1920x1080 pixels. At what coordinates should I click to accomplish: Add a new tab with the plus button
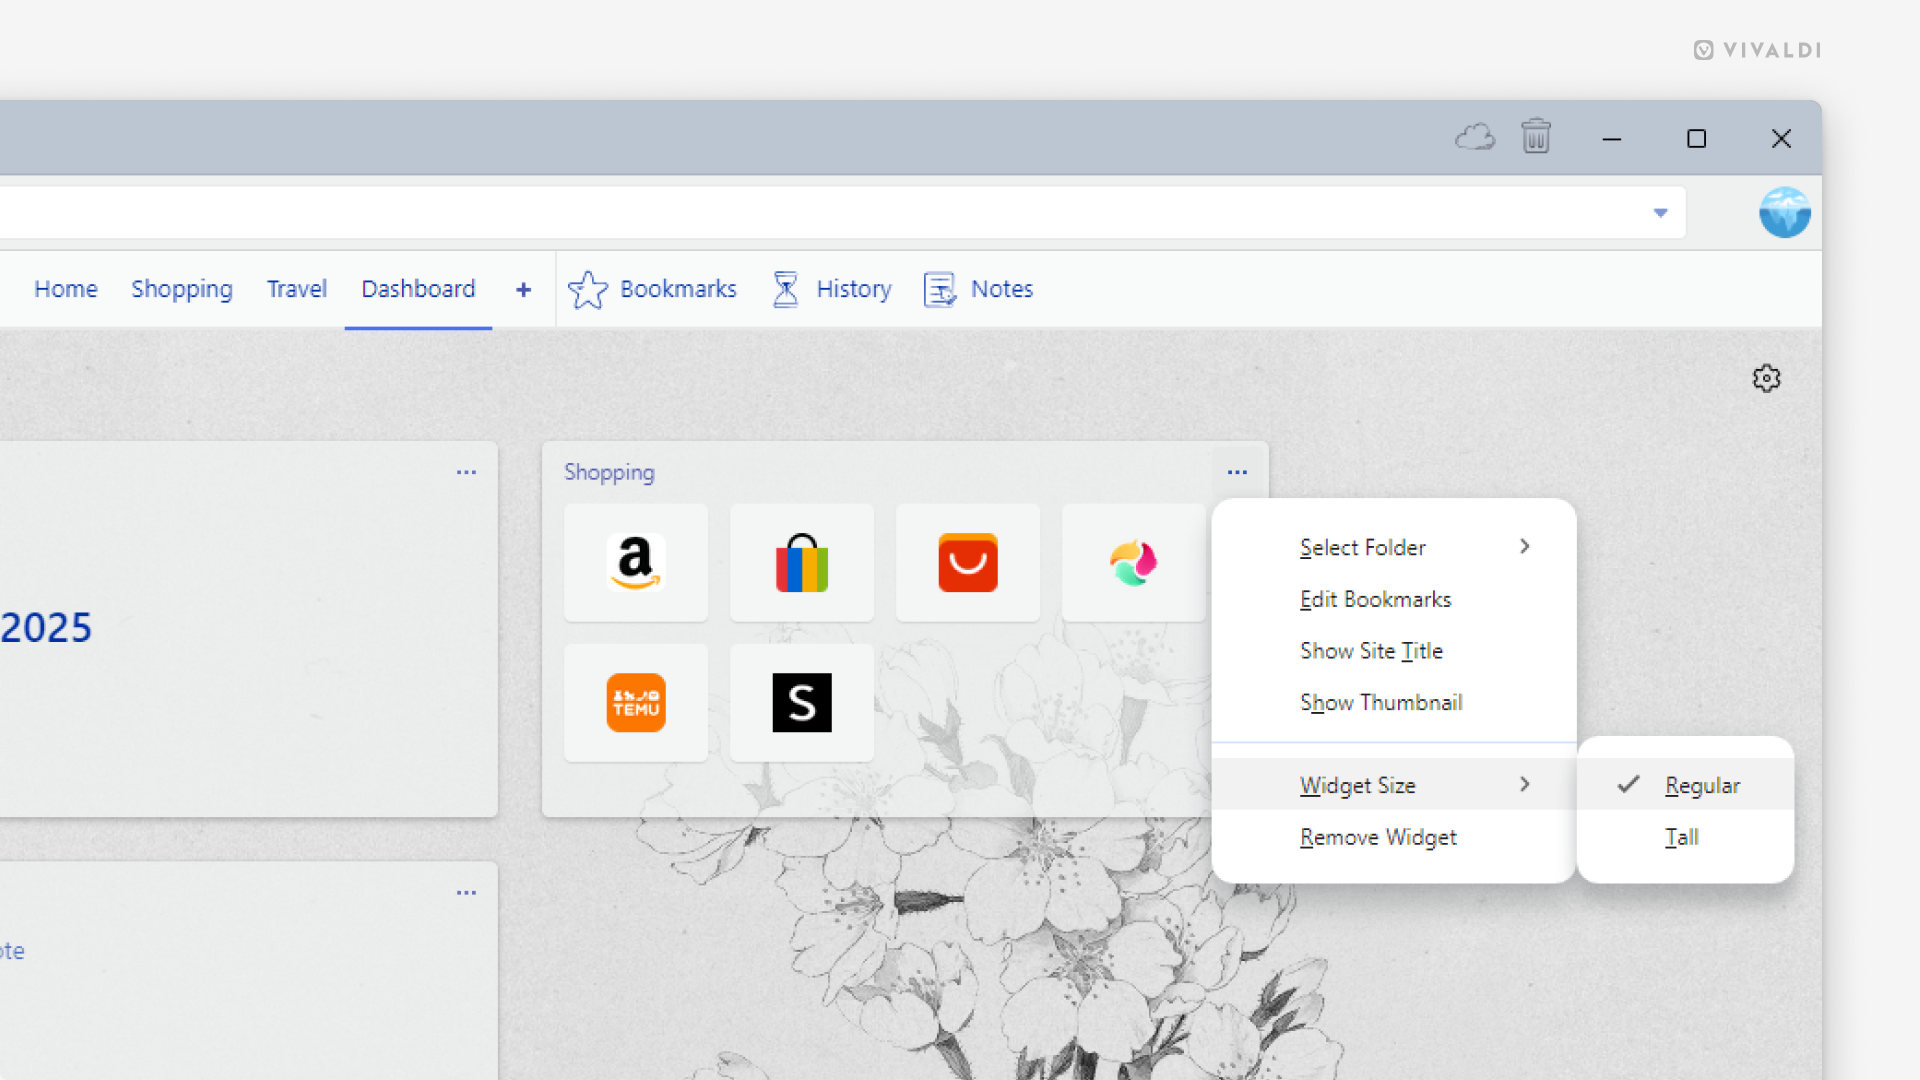pyautogui.click(x=523, y=289)
